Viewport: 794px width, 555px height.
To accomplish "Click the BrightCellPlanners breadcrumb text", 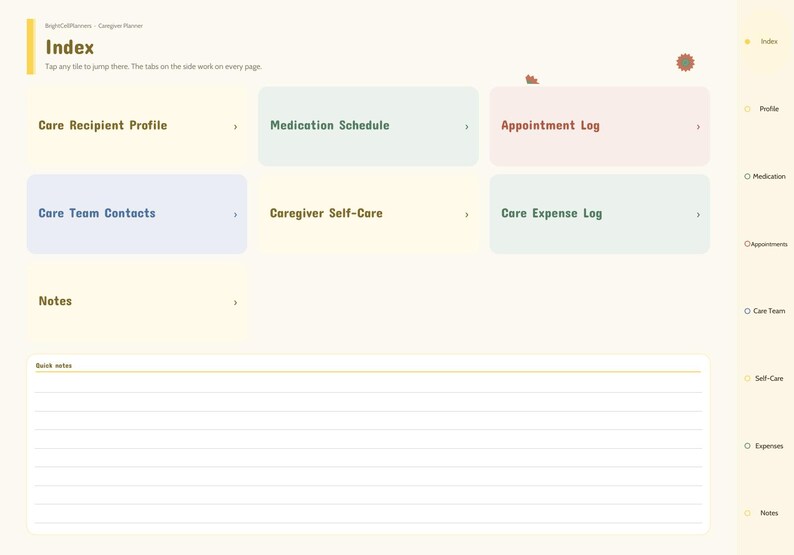I will [x=68, y=26].
